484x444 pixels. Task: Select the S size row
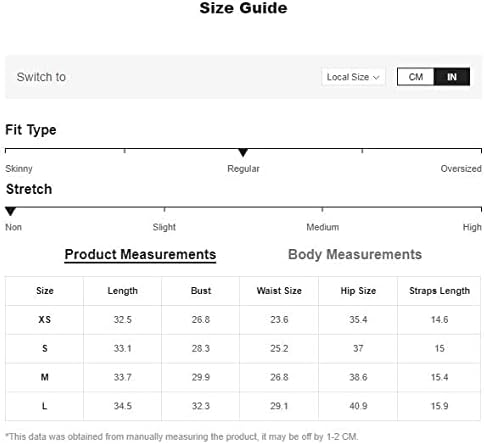243,349
